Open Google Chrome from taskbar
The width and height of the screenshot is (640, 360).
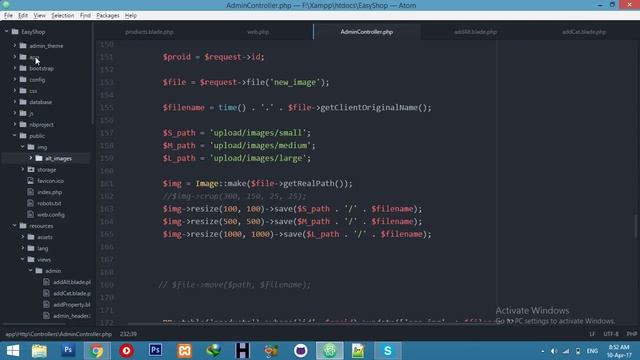tap(97, 351)
